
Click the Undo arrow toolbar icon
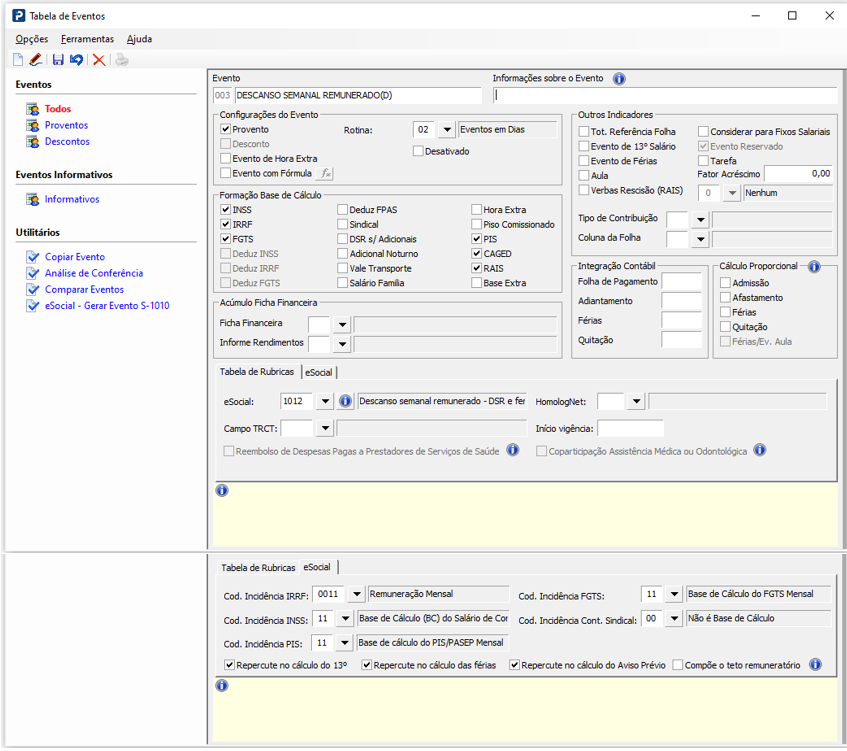[x=76, y=60]
